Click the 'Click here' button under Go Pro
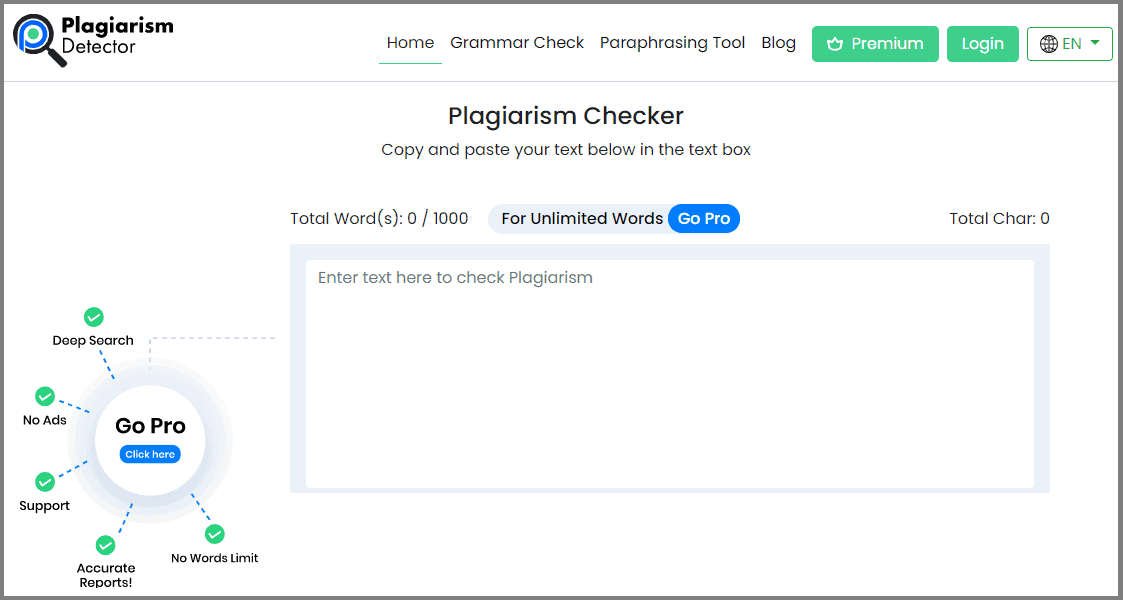This screenshot has height=600, width=1123. point(150,454)
